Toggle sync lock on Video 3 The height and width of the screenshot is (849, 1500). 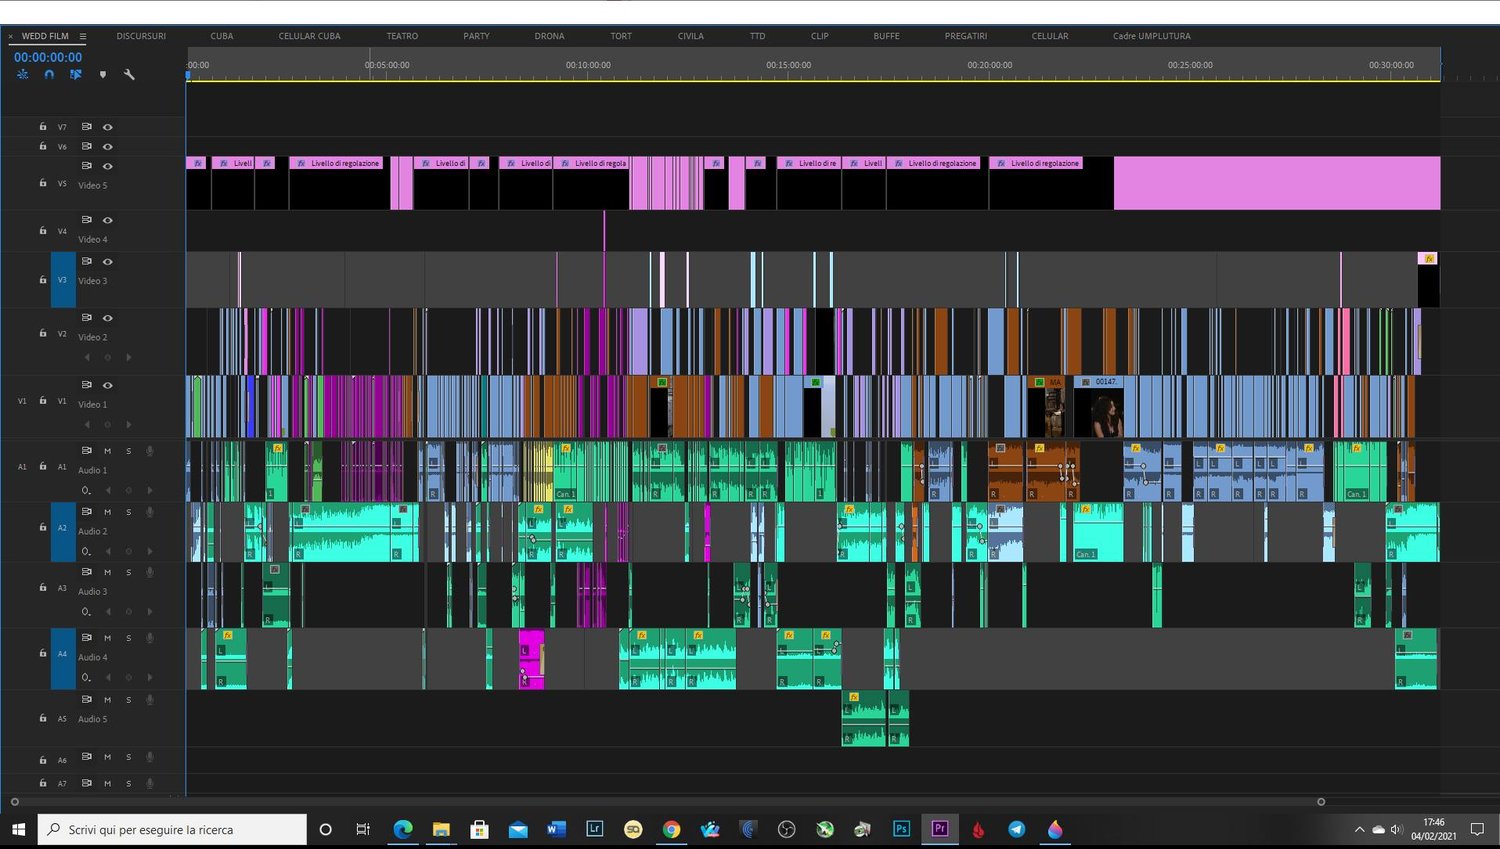(x=87, y=262)
